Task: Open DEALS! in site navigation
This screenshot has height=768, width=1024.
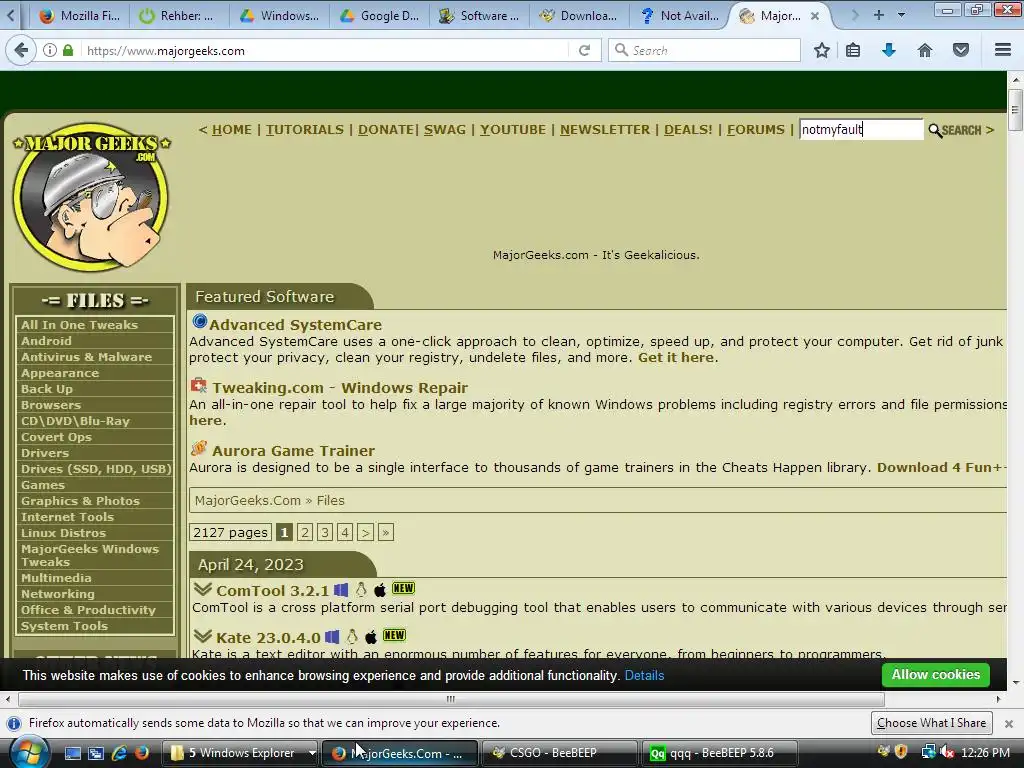Action: coord(688,130)
